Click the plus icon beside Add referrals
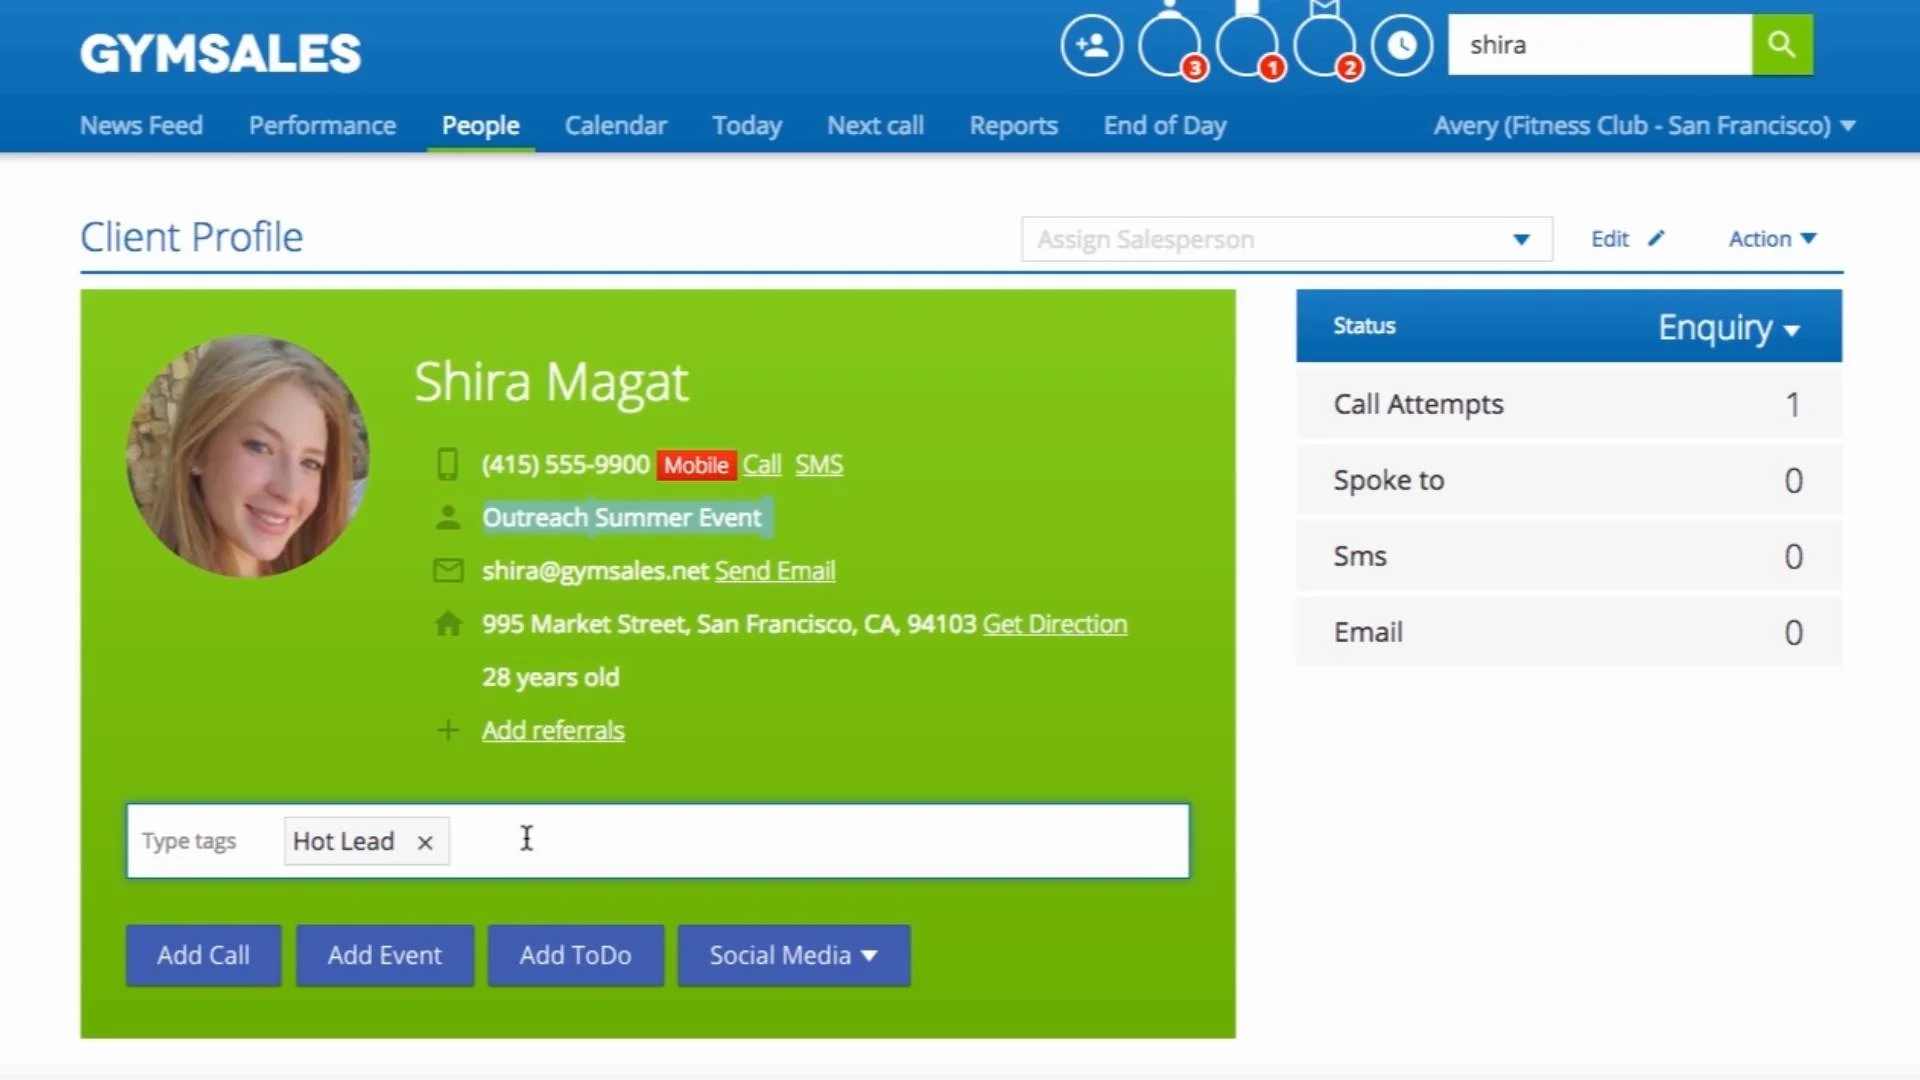 448,730
